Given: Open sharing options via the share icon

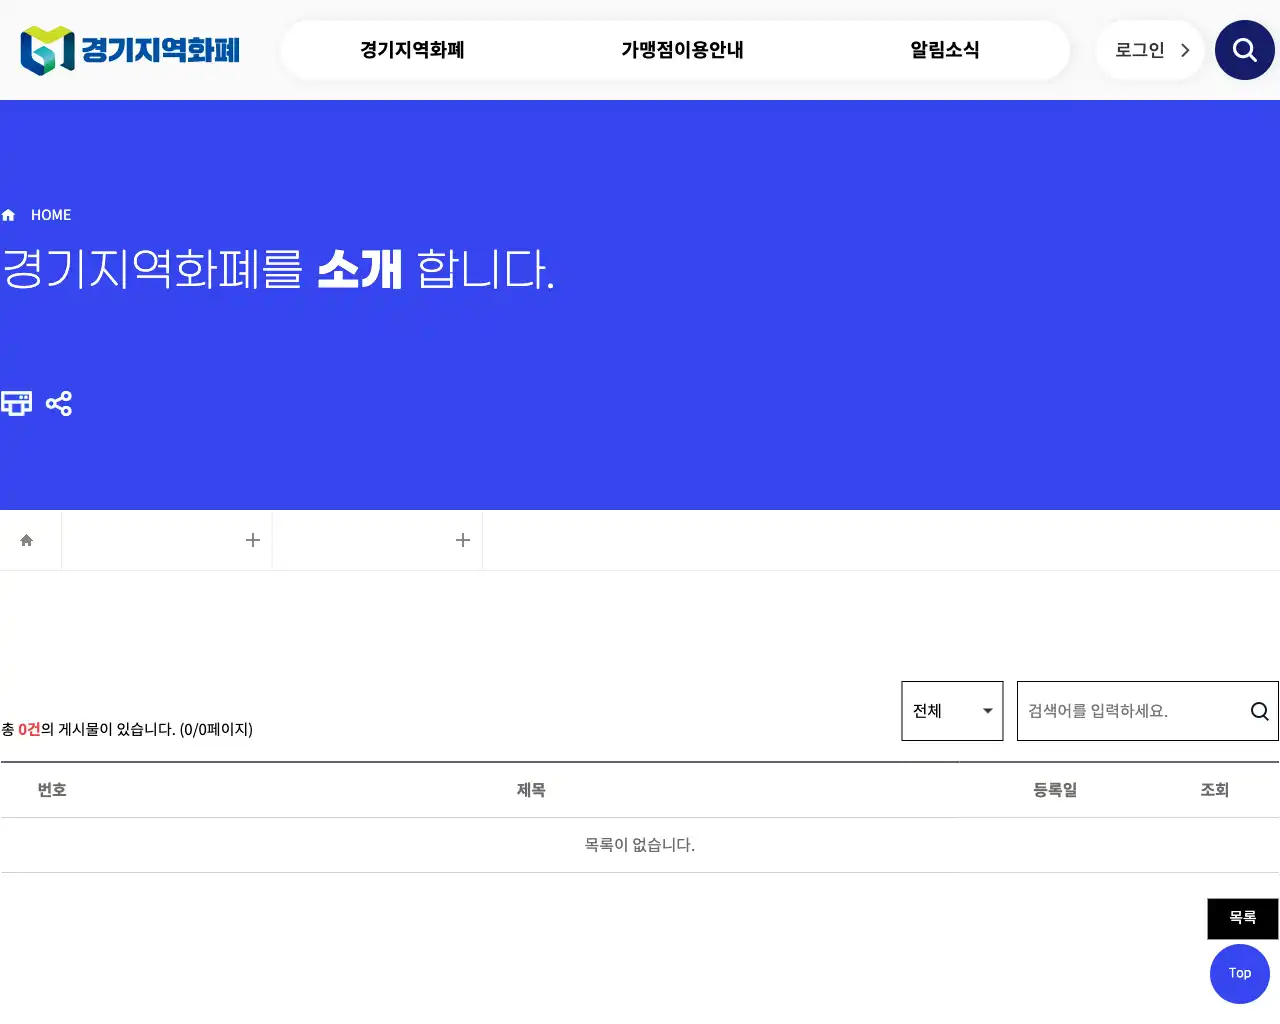Looking at the screenshot, I should pyautogui.click(x=59, y=403).
